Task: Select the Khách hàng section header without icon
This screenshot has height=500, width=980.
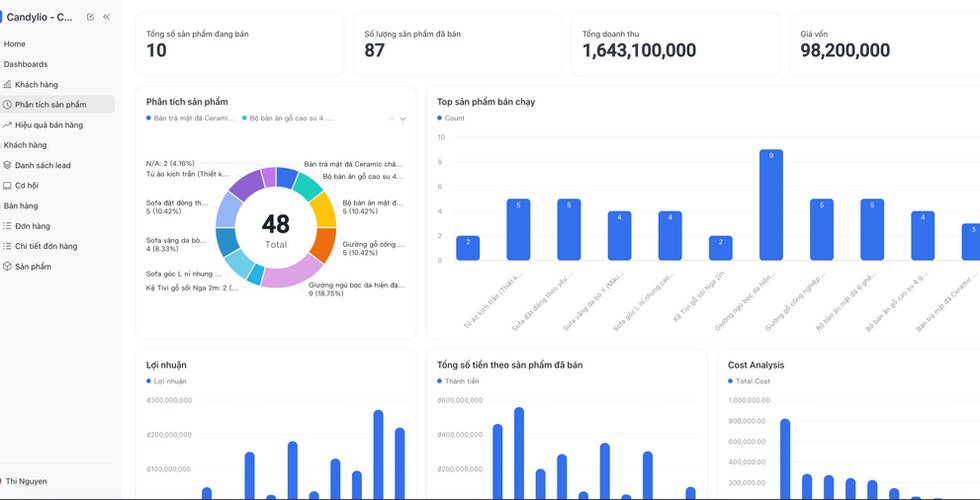Action: (25, 145)
